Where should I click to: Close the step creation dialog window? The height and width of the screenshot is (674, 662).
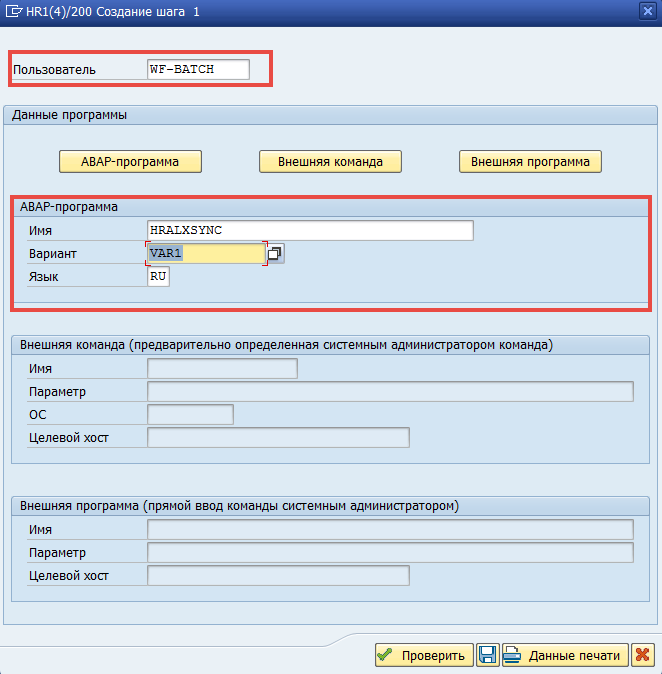(x=647, y=11)
